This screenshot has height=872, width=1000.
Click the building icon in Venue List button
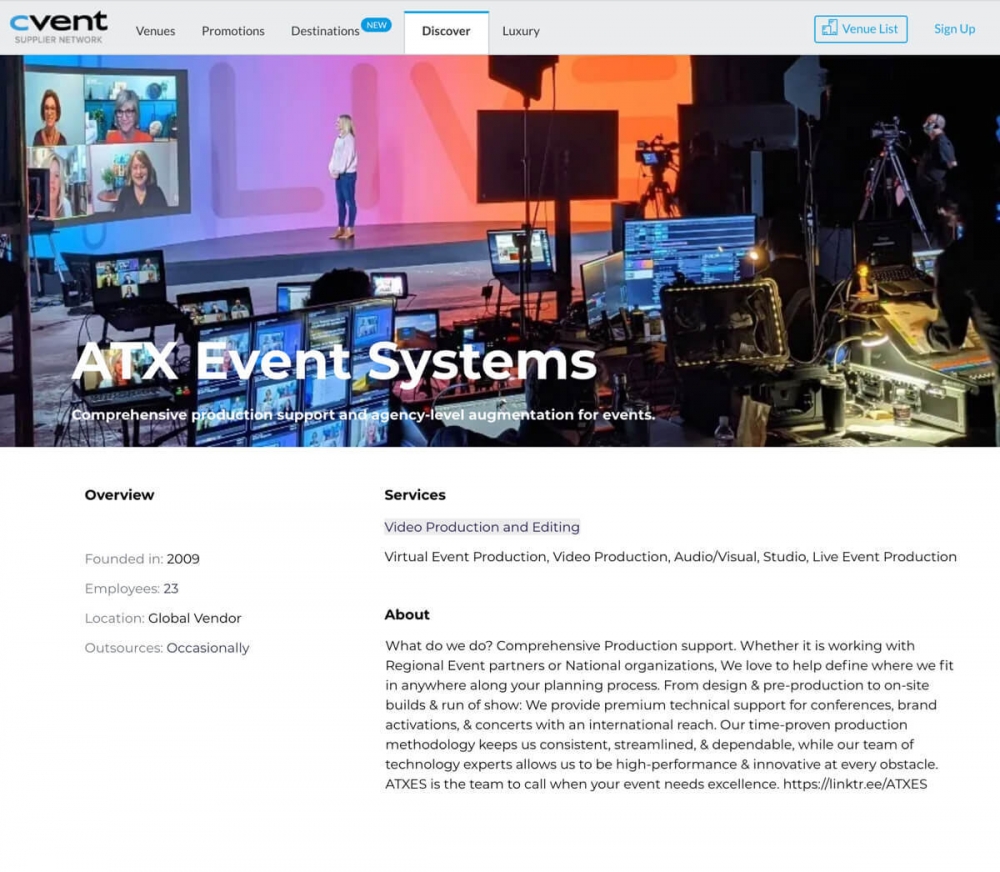(x=829, y=28)
